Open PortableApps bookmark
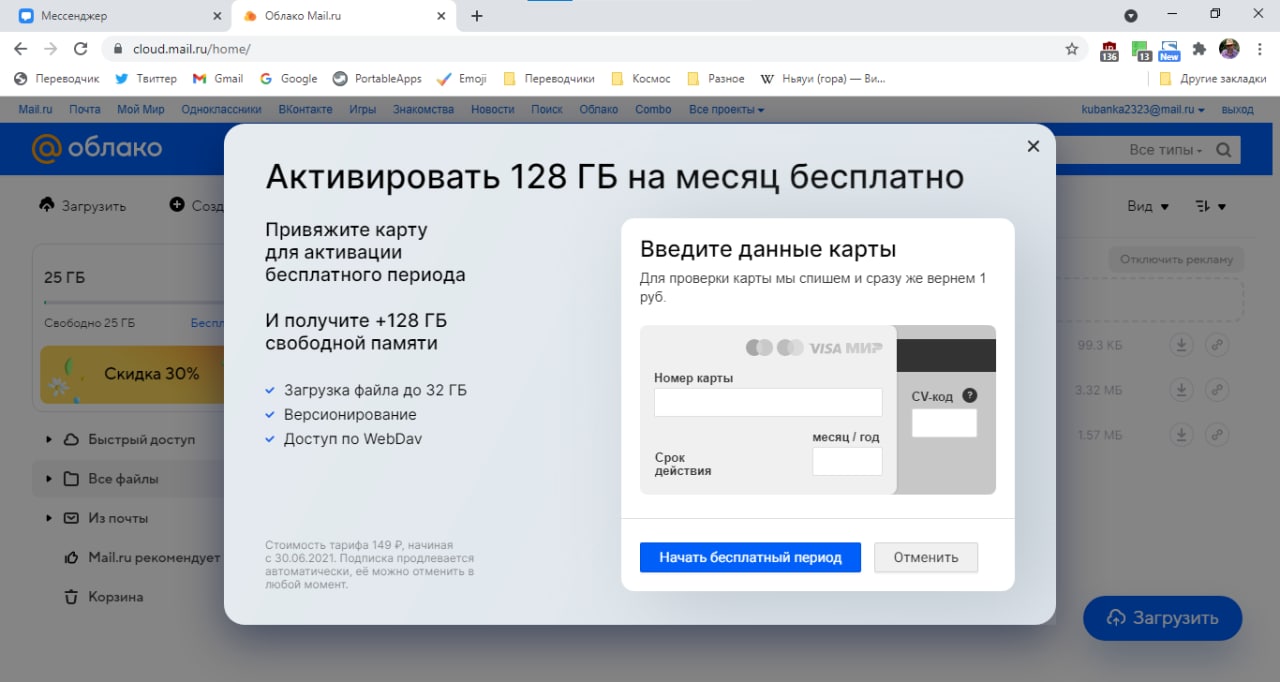Image resolution: width=1280 pixels, height=682 pixels. (377, 78)
